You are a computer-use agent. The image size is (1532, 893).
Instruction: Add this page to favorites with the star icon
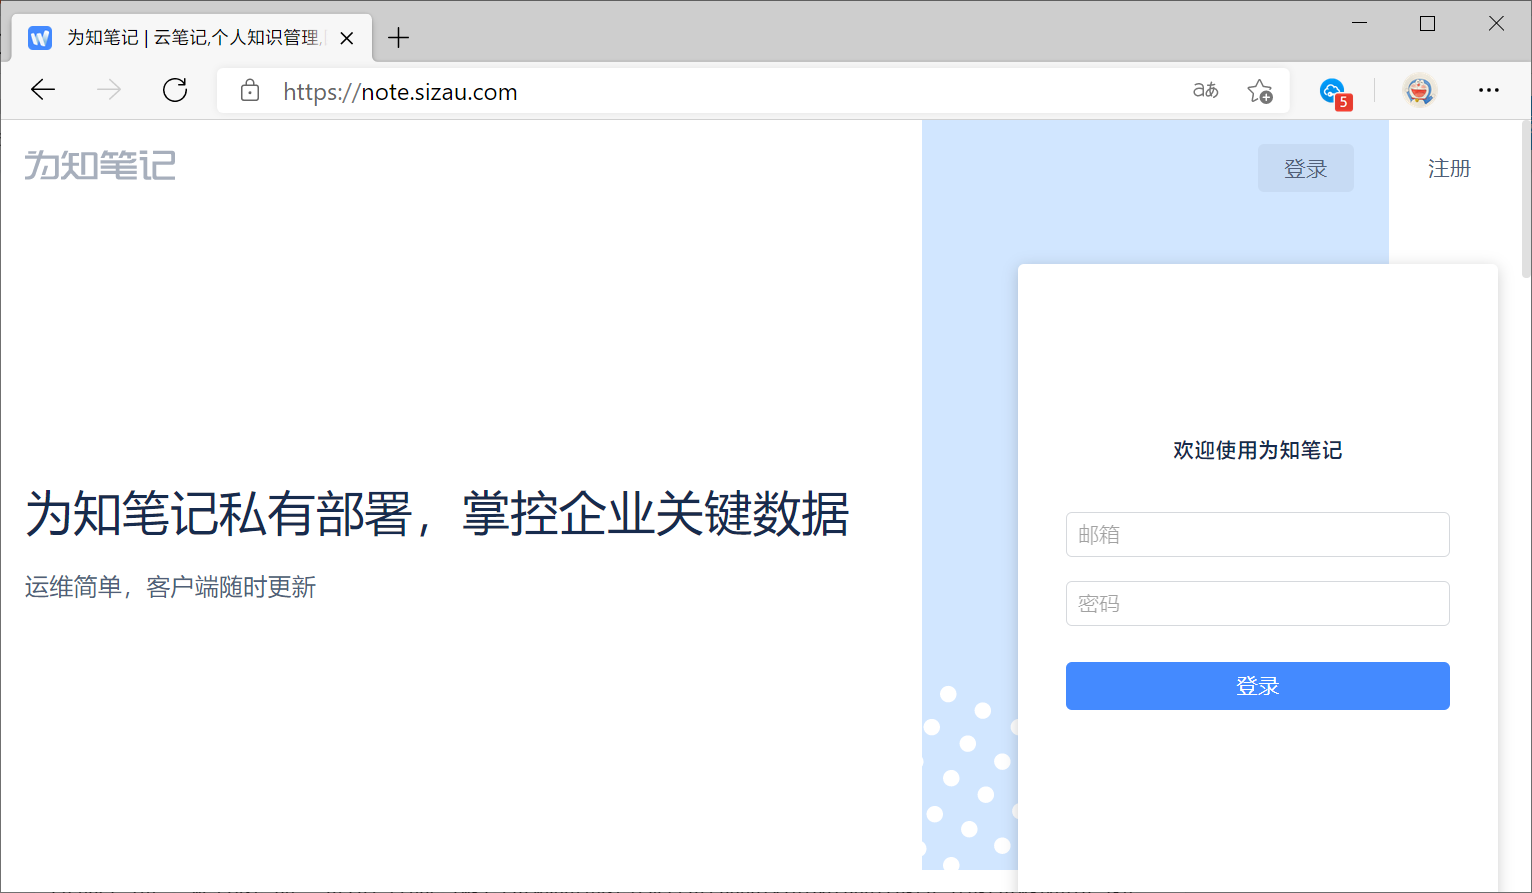1259,92
